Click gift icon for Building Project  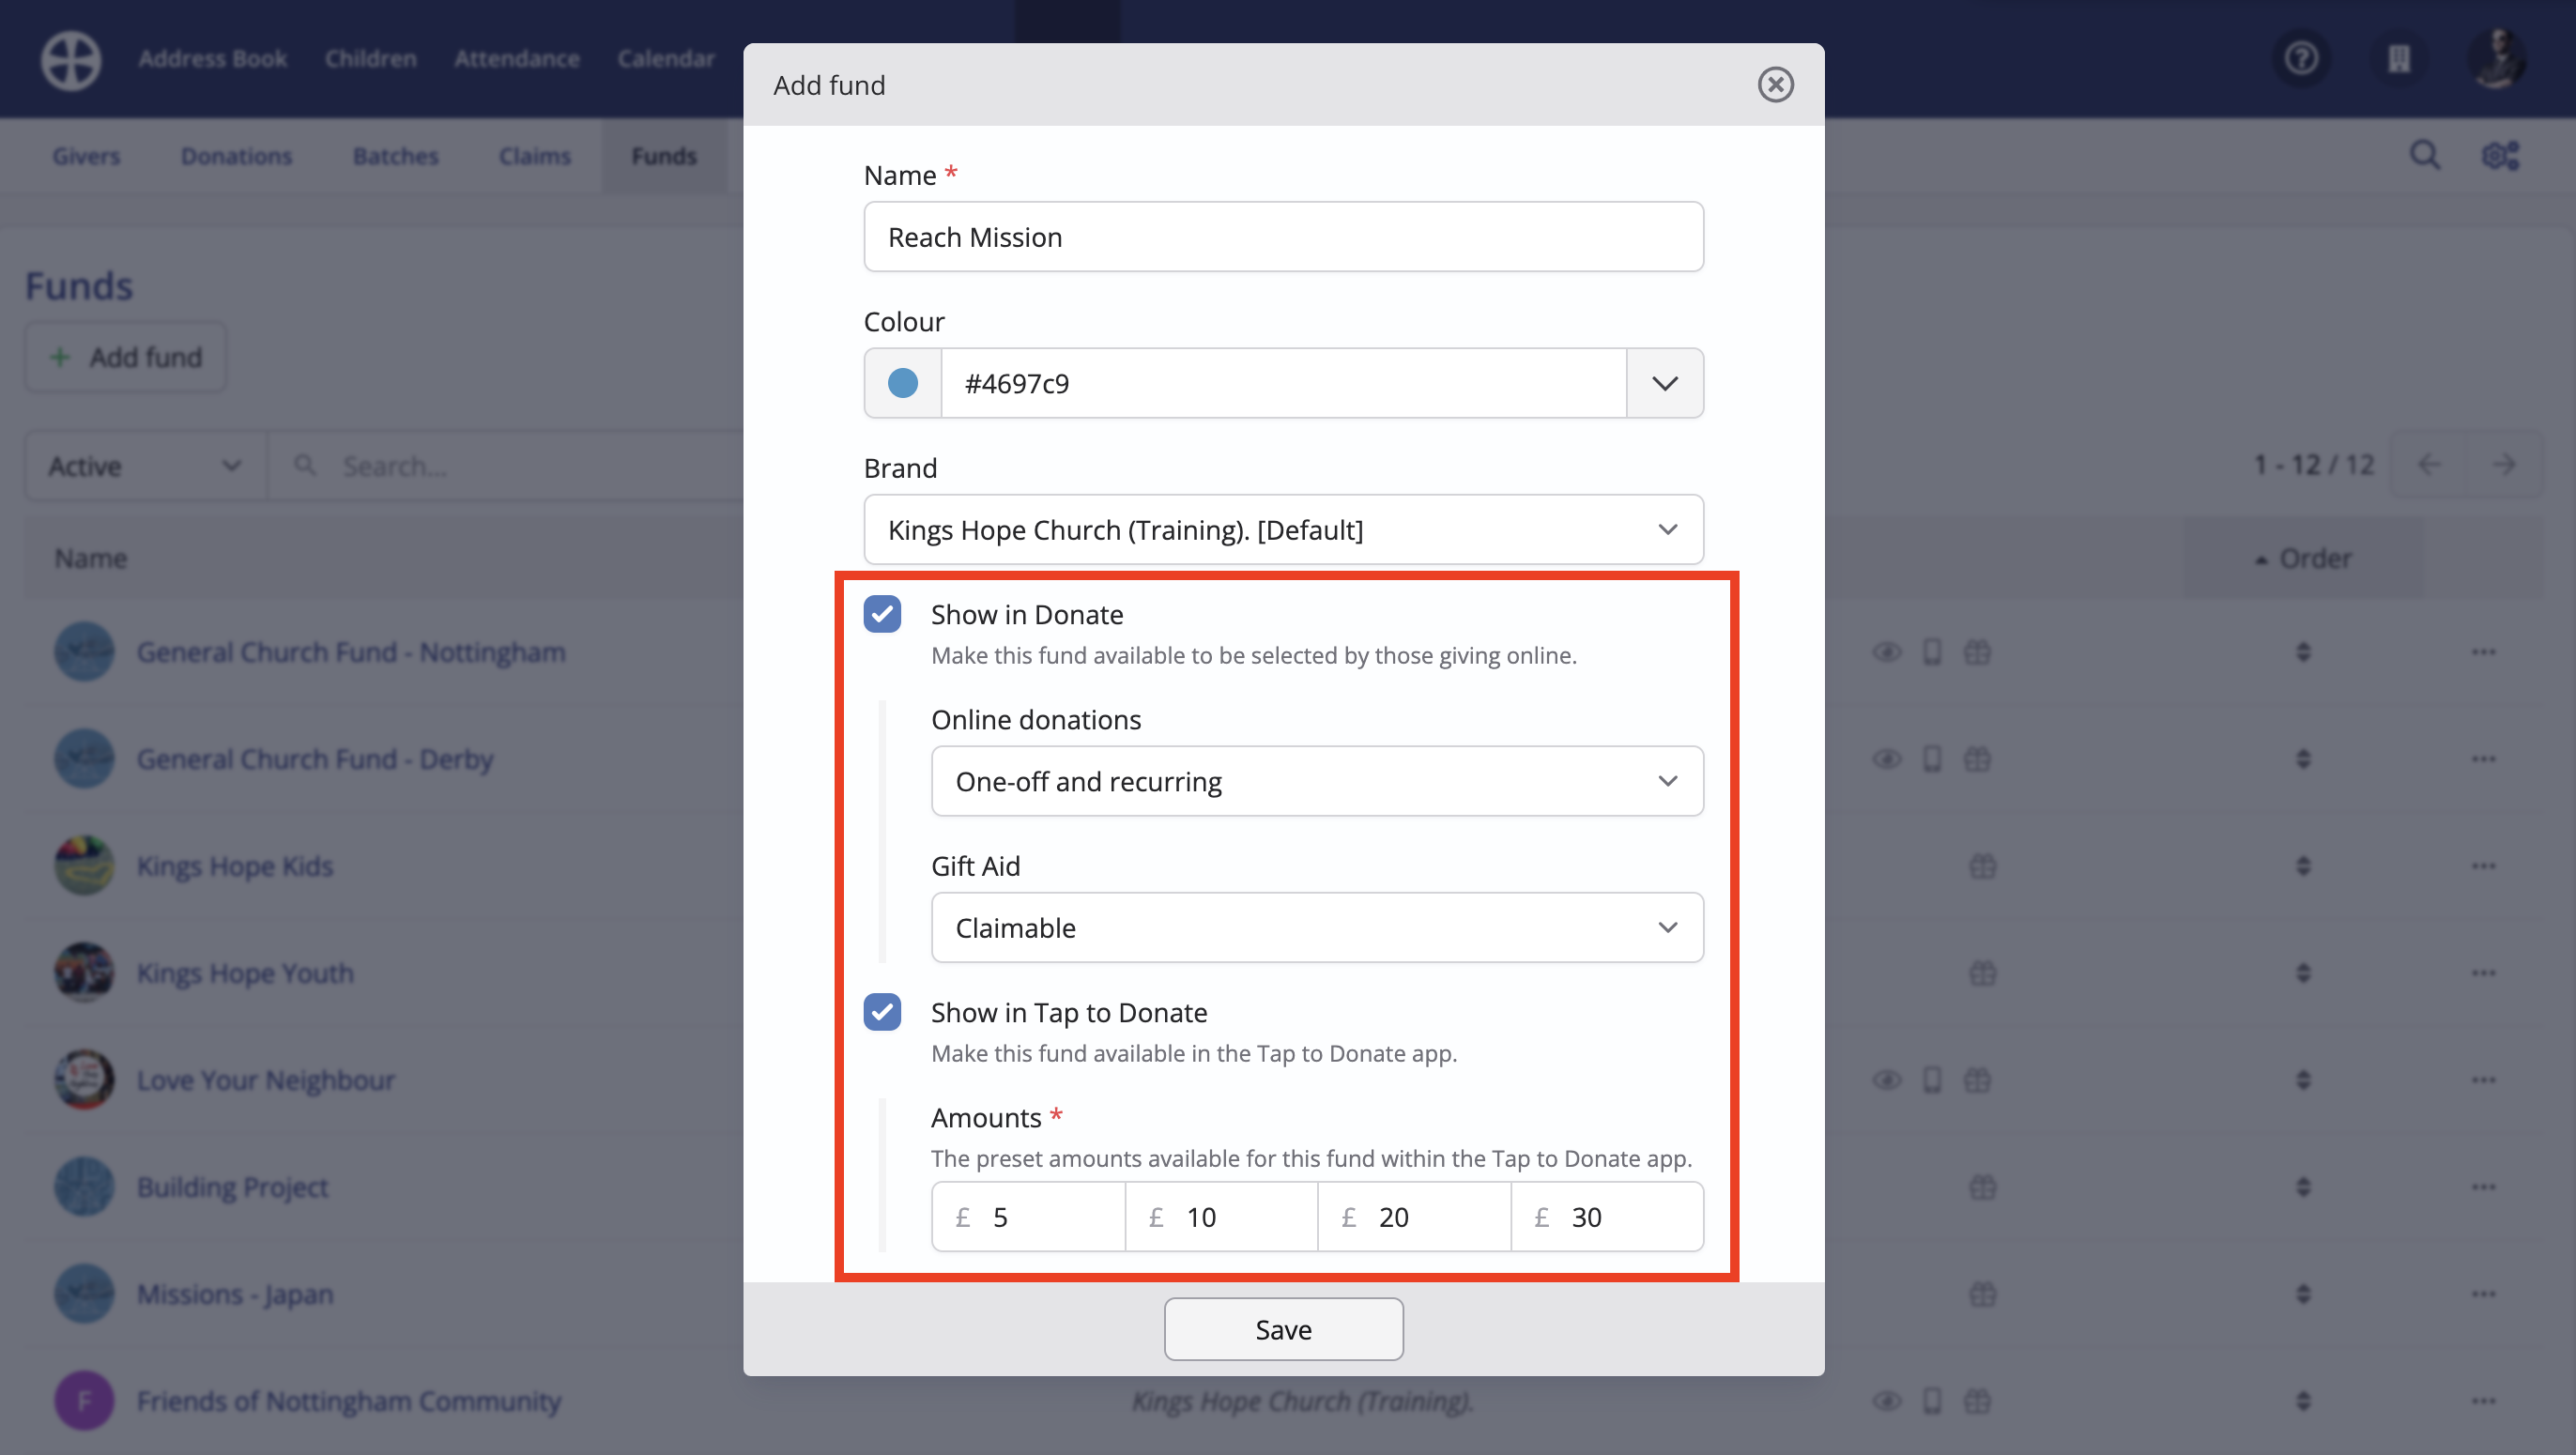coord(1982,1187)
